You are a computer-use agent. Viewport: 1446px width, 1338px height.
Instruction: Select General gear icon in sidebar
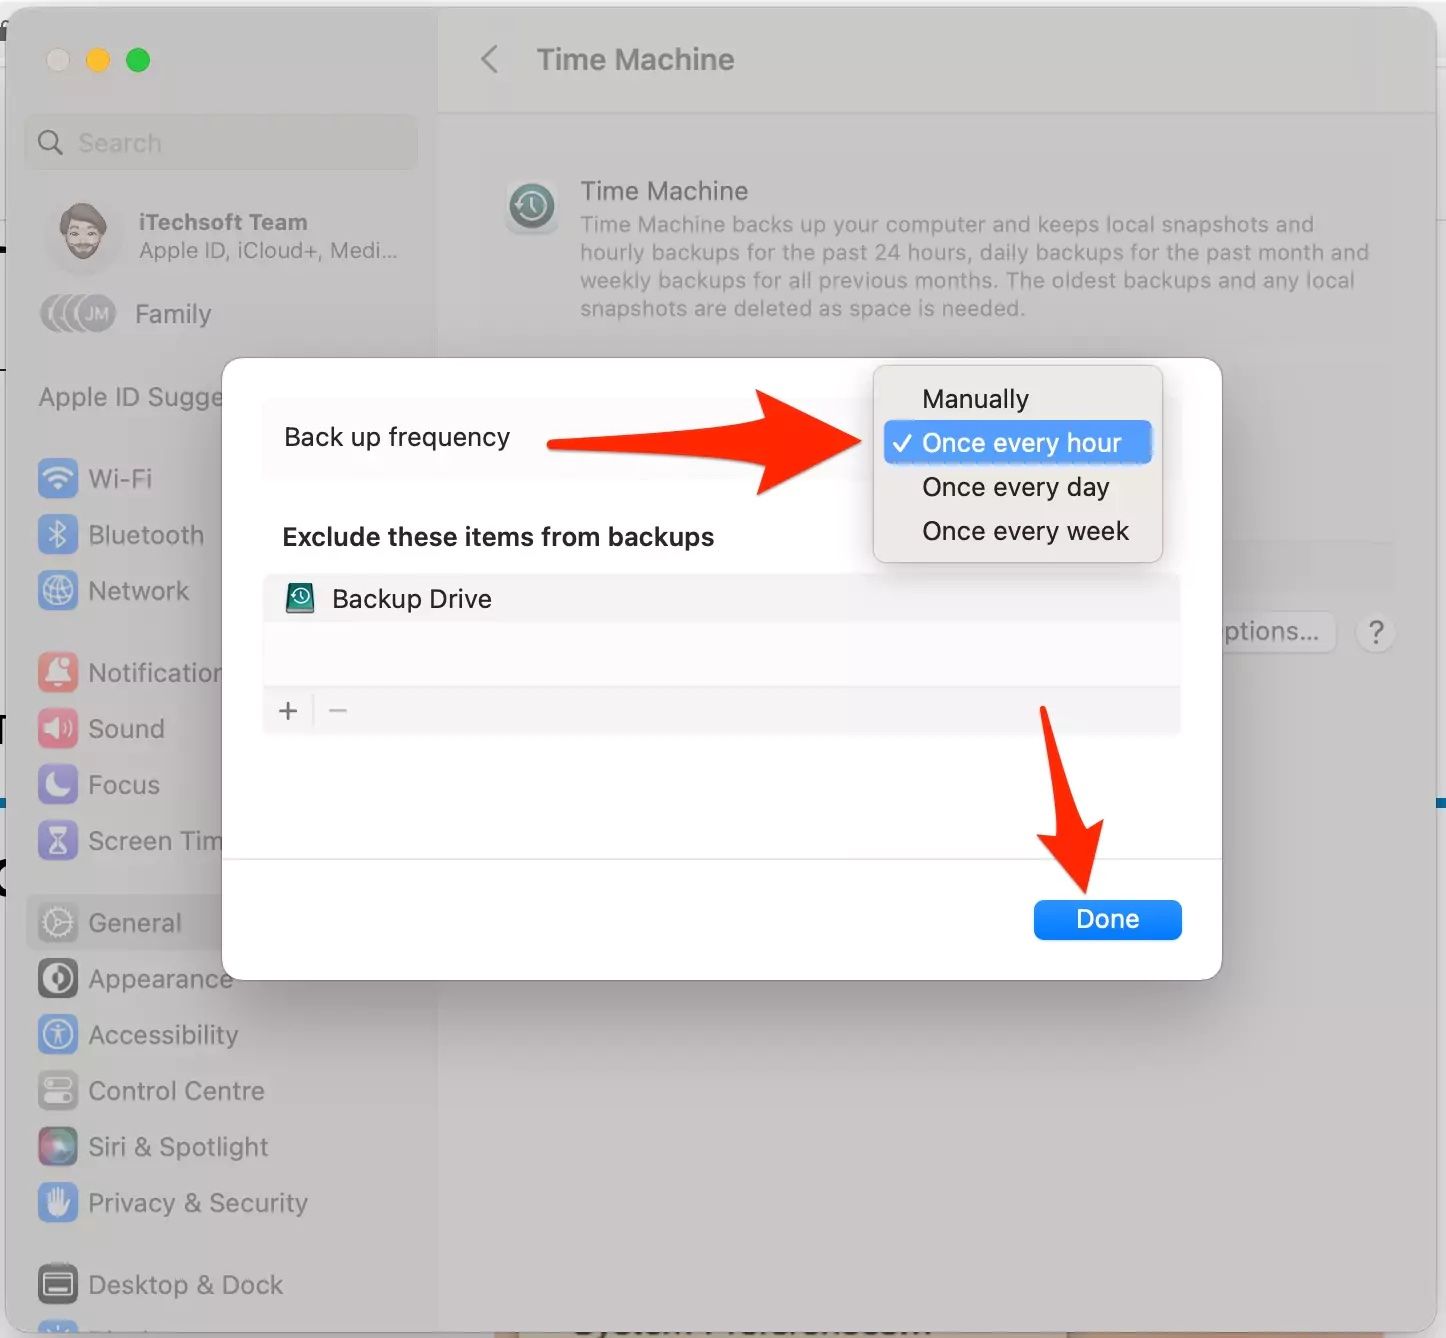[x=58, y=922]
